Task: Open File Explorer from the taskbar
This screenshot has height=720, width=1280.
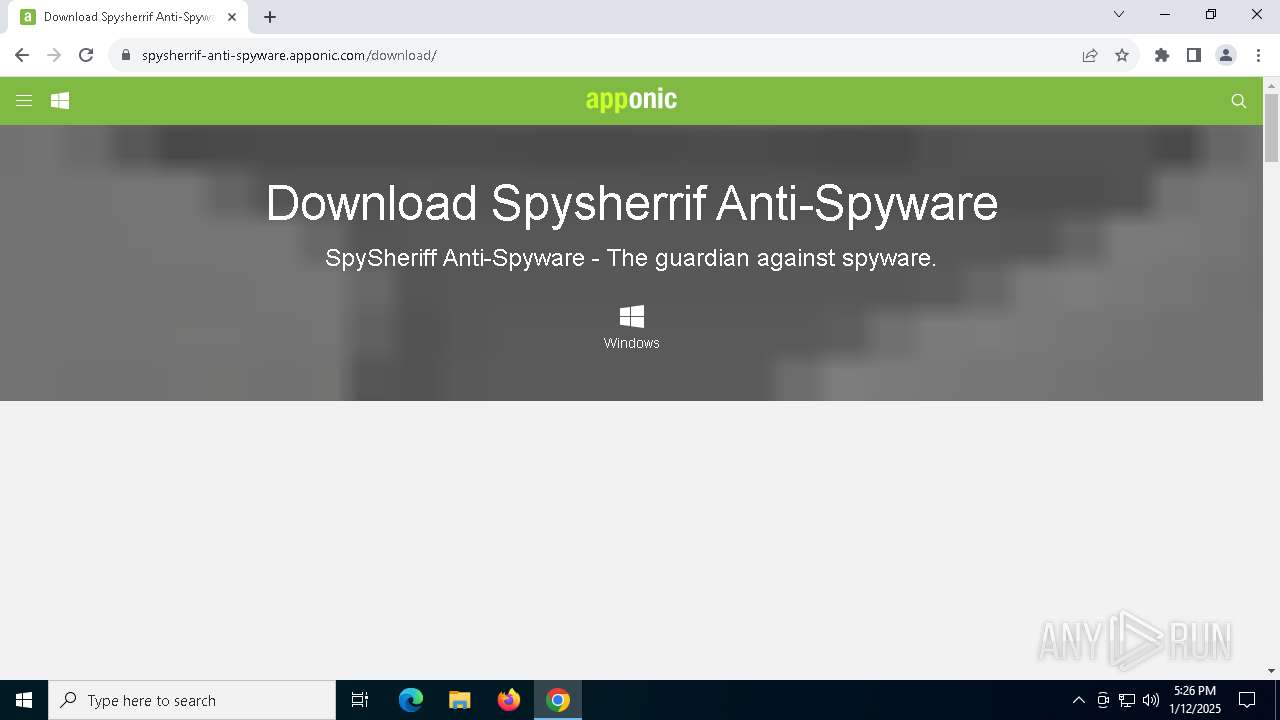Action: click(x=460, y=700)
